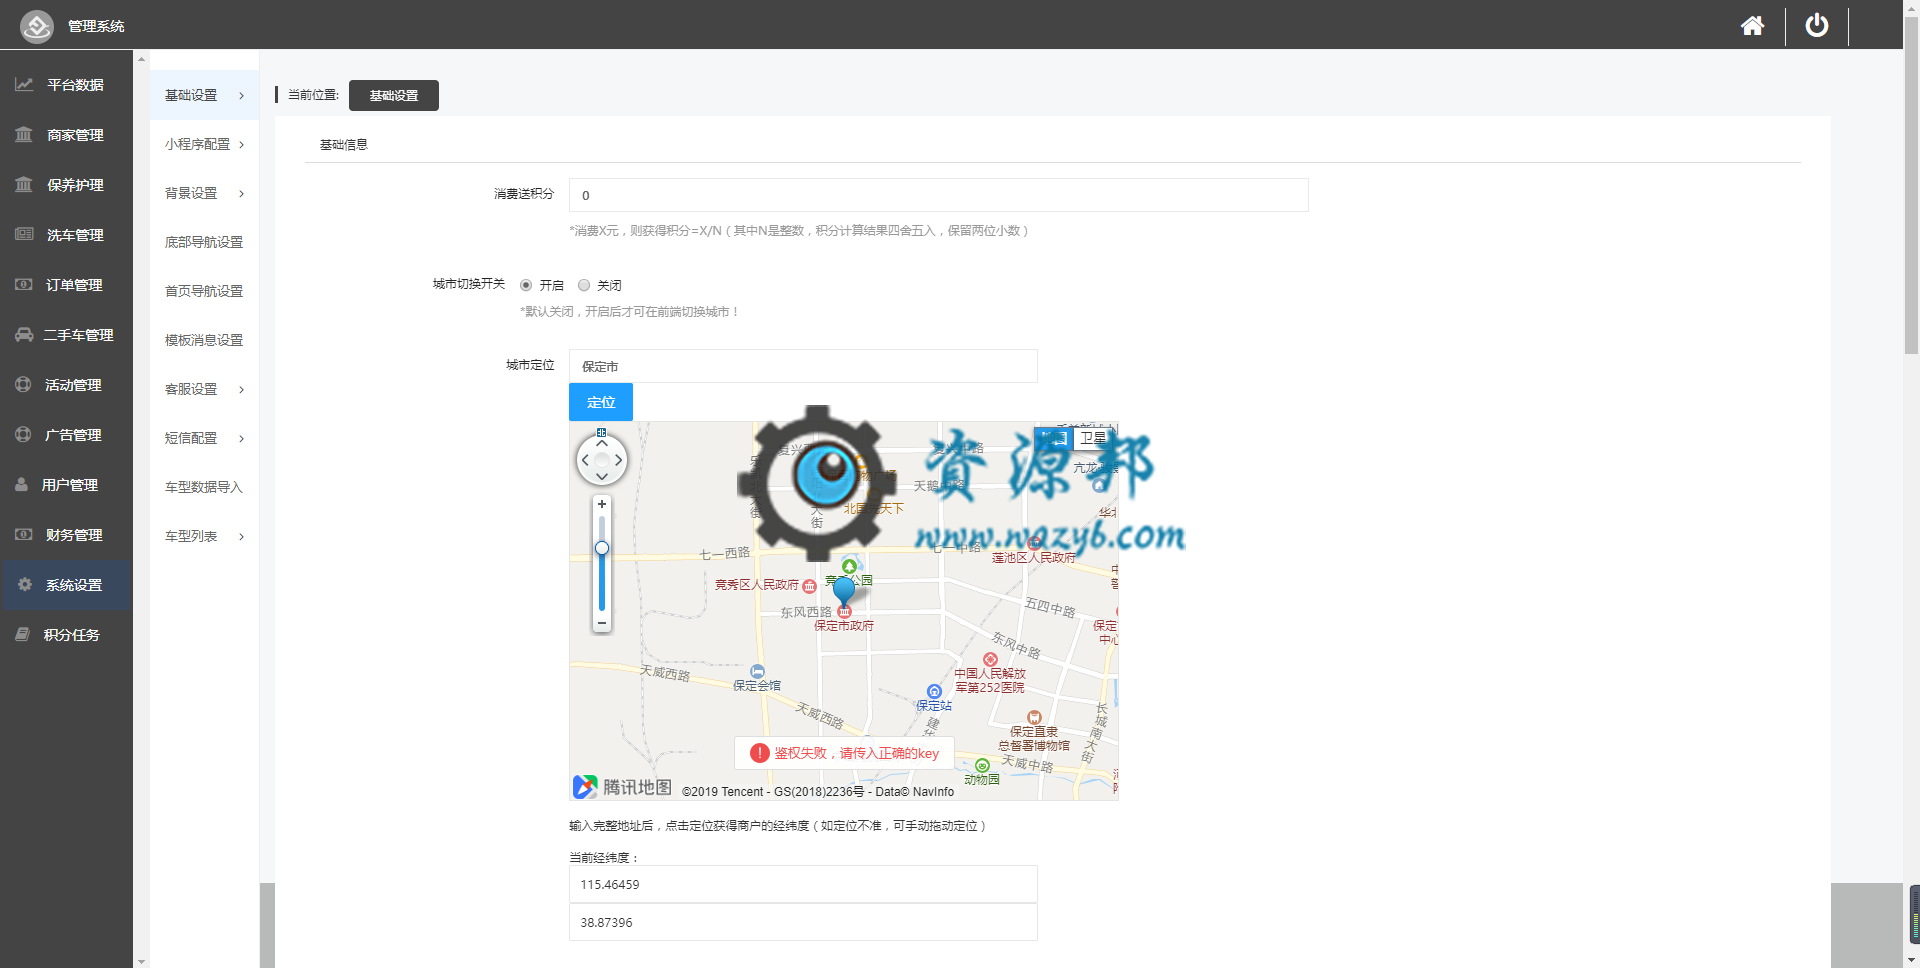Viewport: 1920px width, 968px height.
Task: Click the 积分任务 book icon
Action: click(x=23, y=635)
